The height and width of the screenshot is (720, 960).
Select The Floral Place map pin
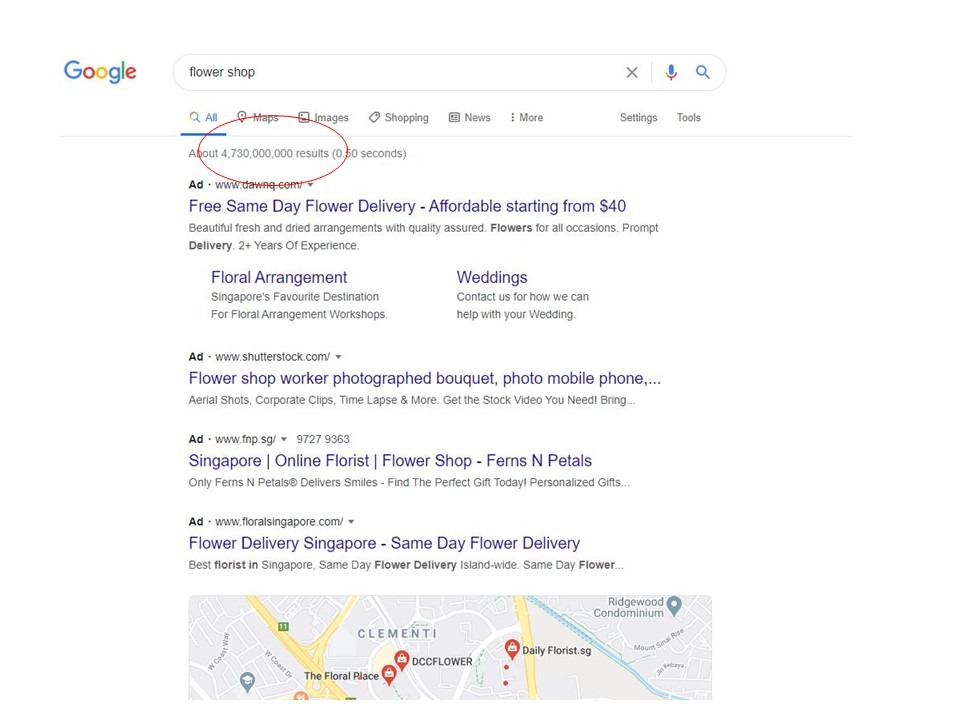389,675
